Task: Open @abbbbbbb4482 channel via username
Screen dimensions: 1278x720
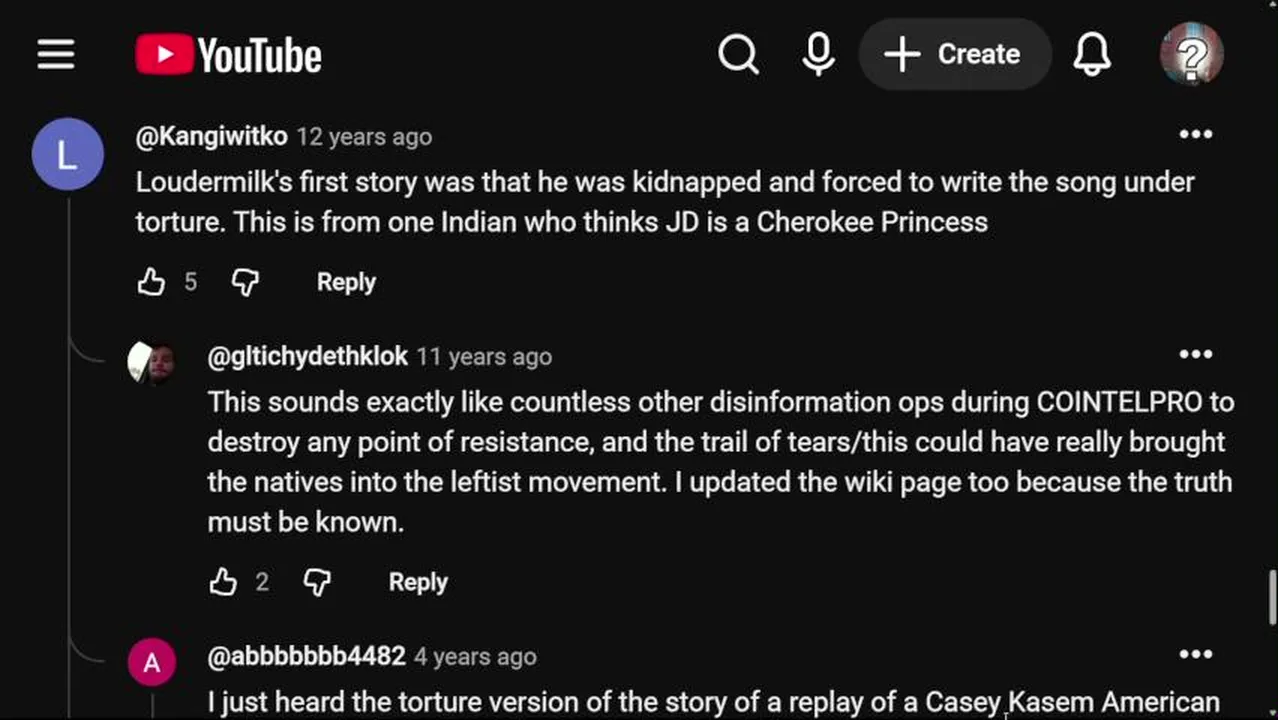Action: 306,656
